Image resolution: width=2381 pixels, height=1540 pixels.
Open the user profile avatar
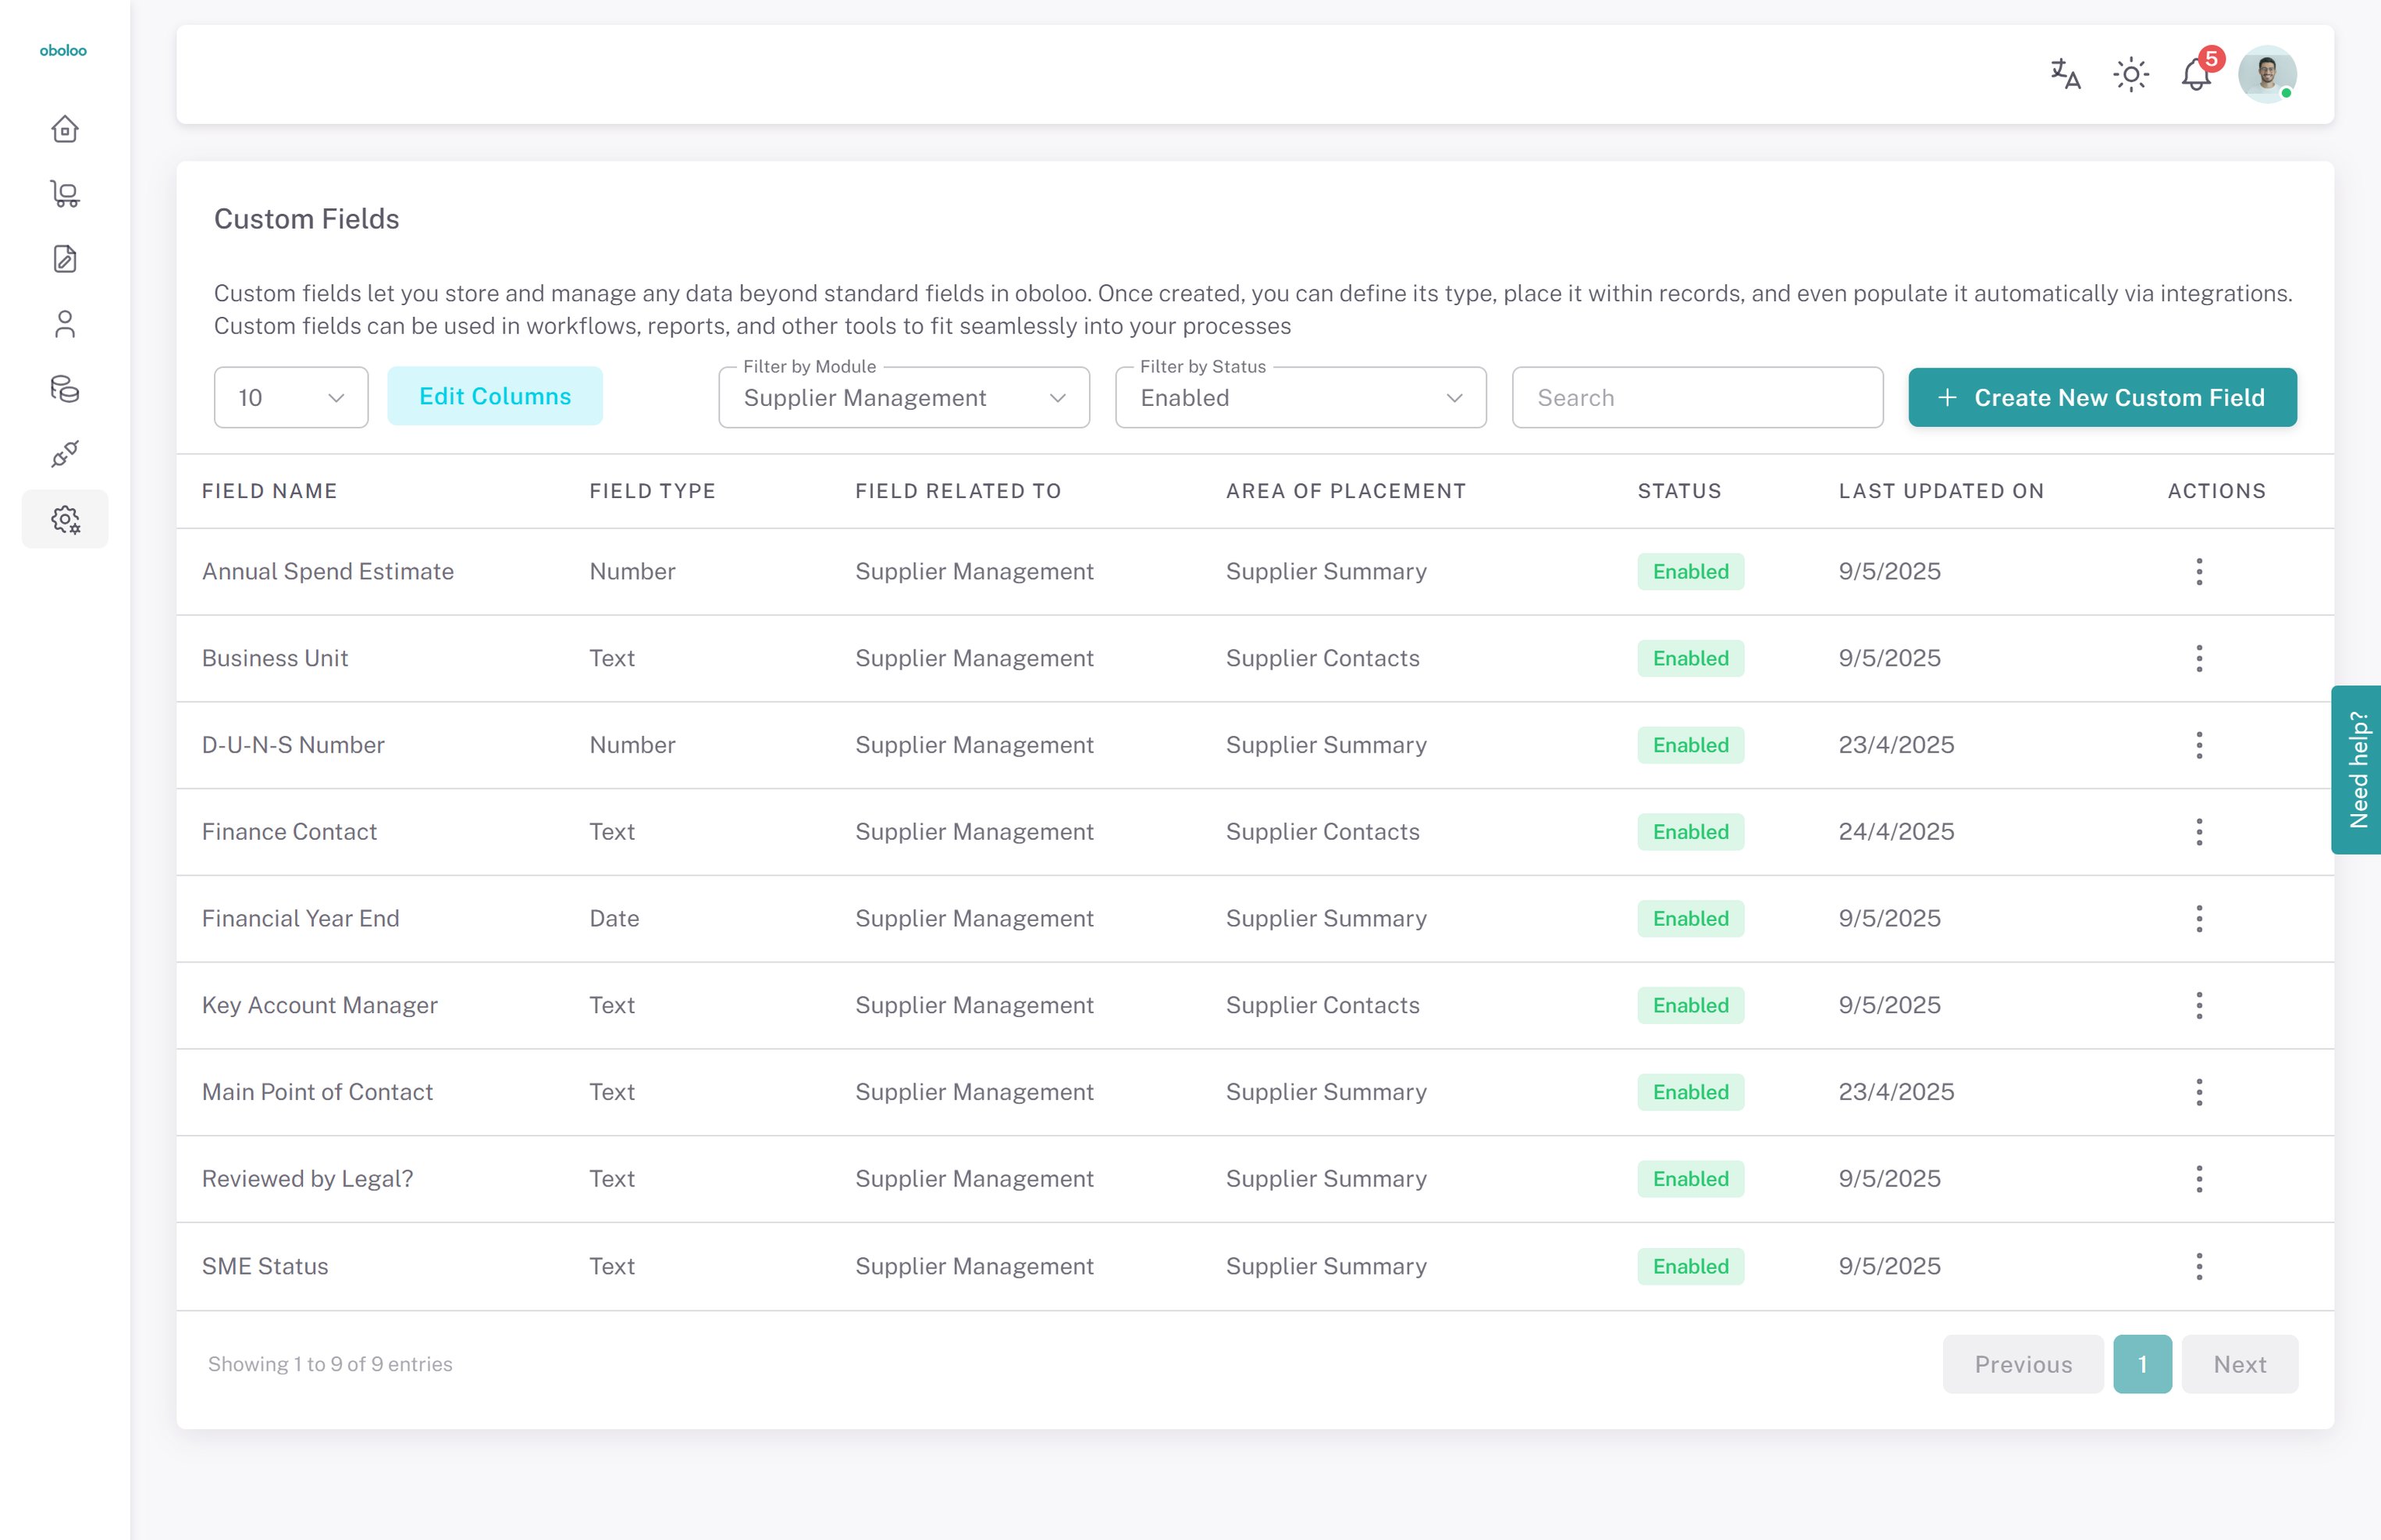coord(2267,74)
